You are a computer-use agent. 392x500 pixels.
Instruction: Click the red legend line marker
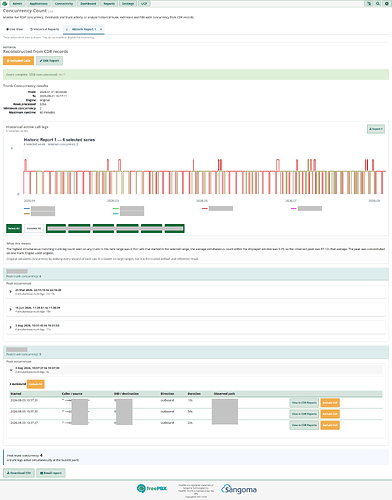coord(205,209)
